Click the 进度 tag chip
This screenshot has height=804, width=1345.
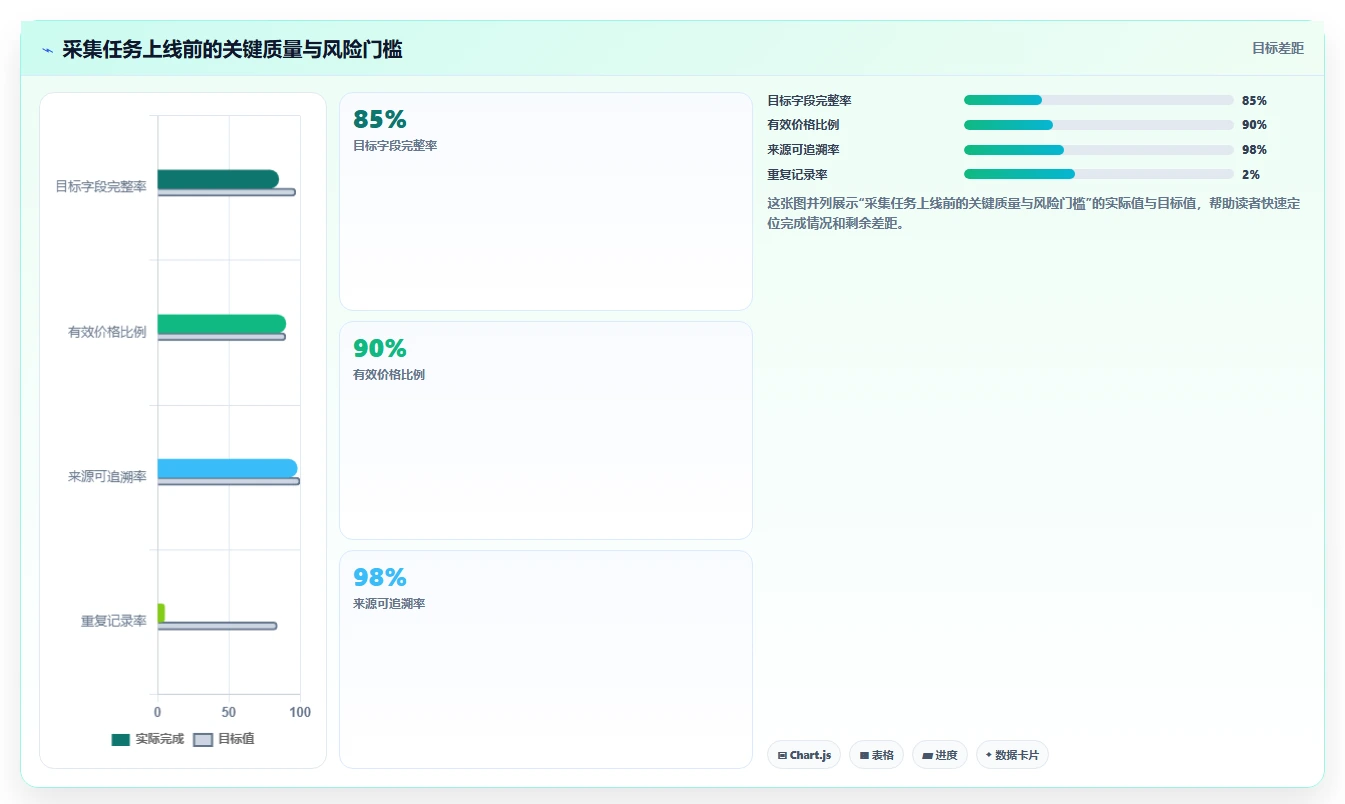(940, 755)
